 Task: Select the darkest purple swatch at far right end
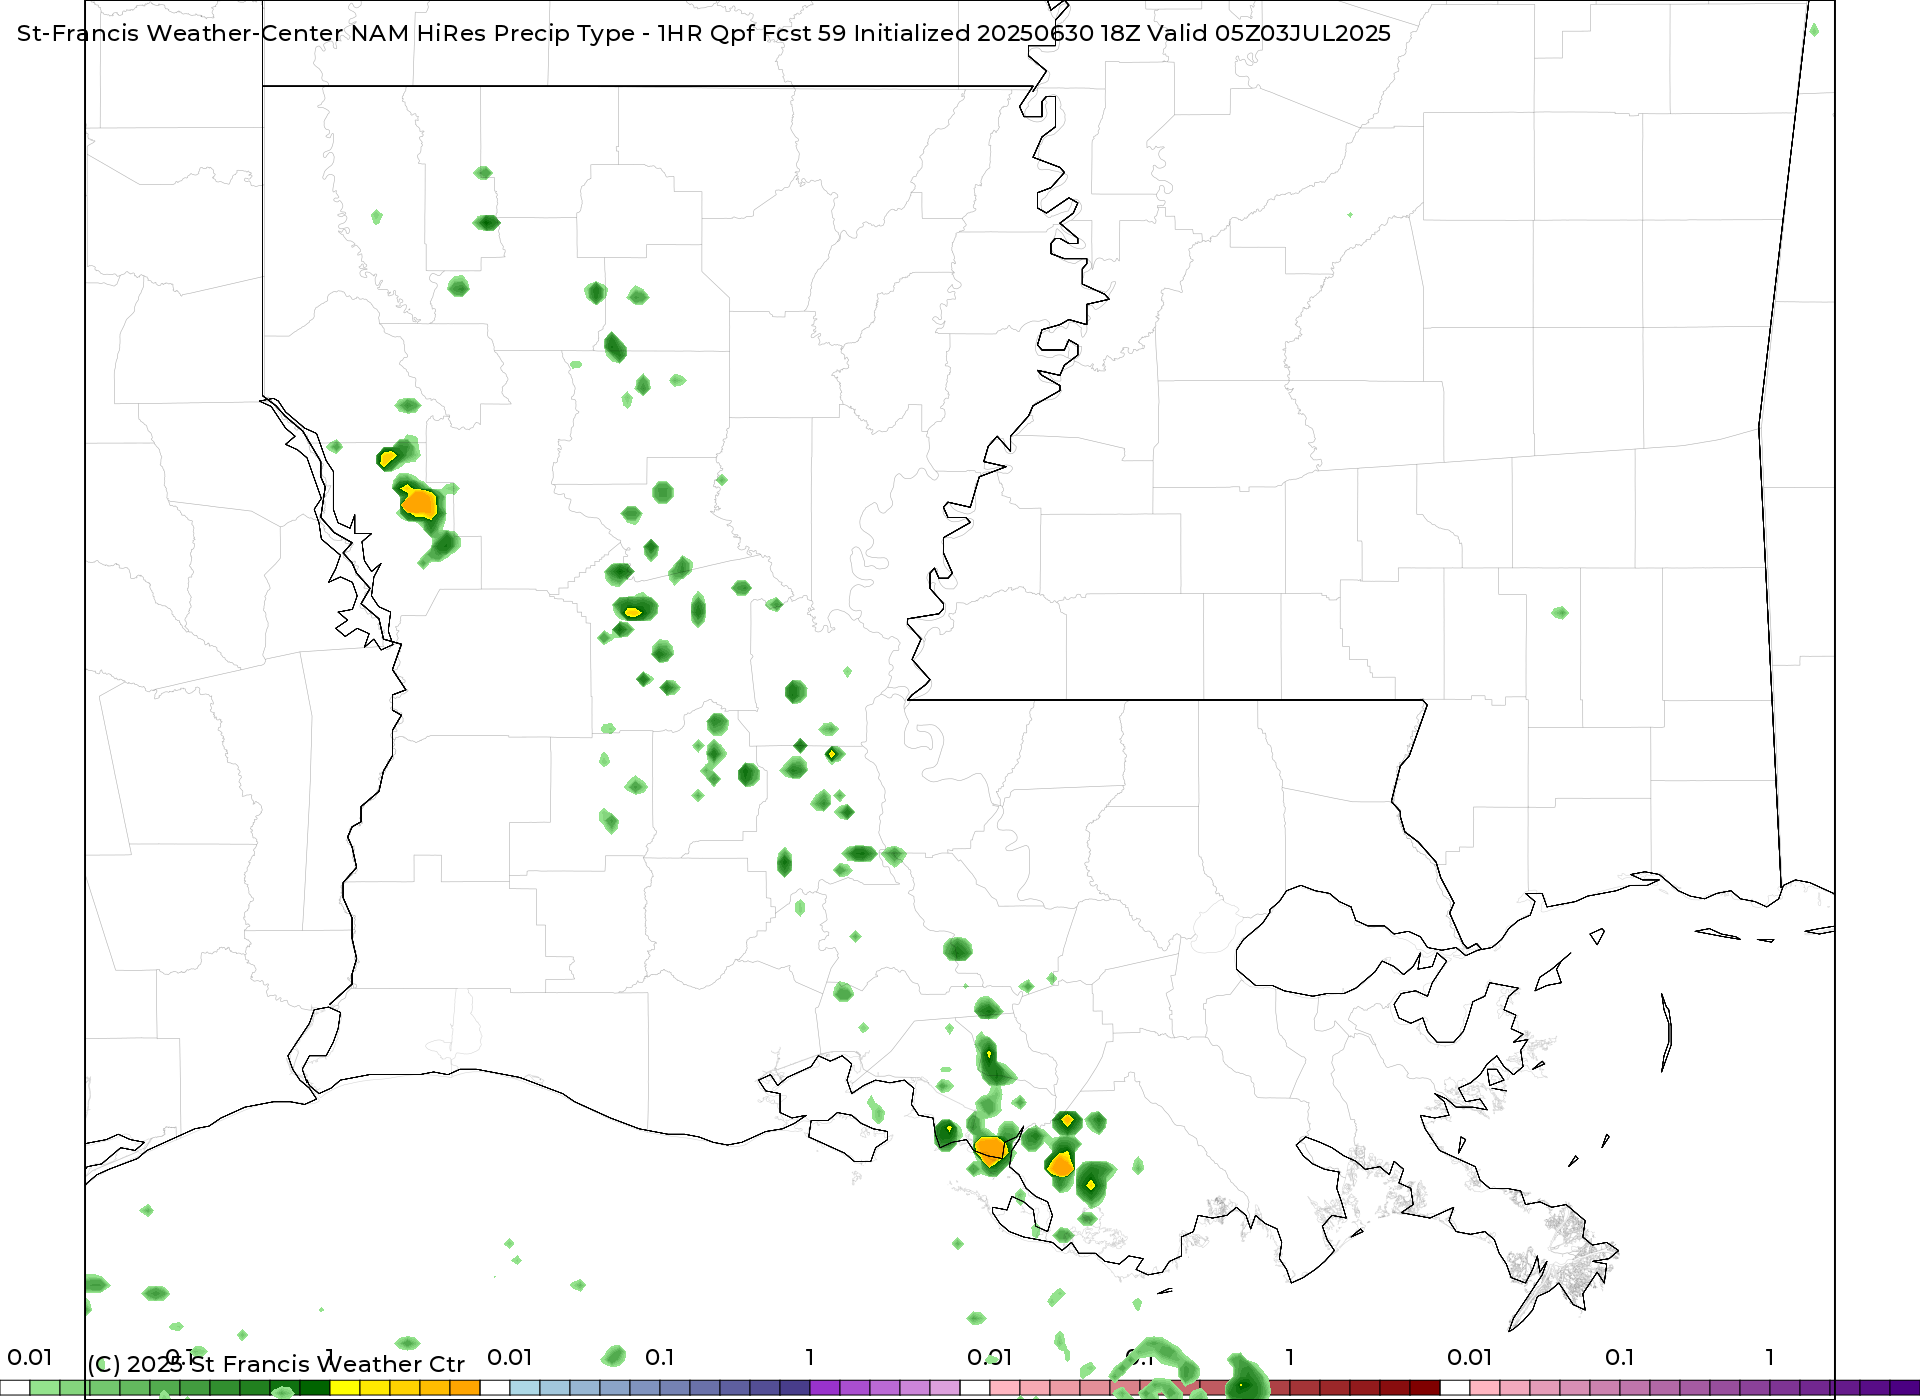1905,1388
